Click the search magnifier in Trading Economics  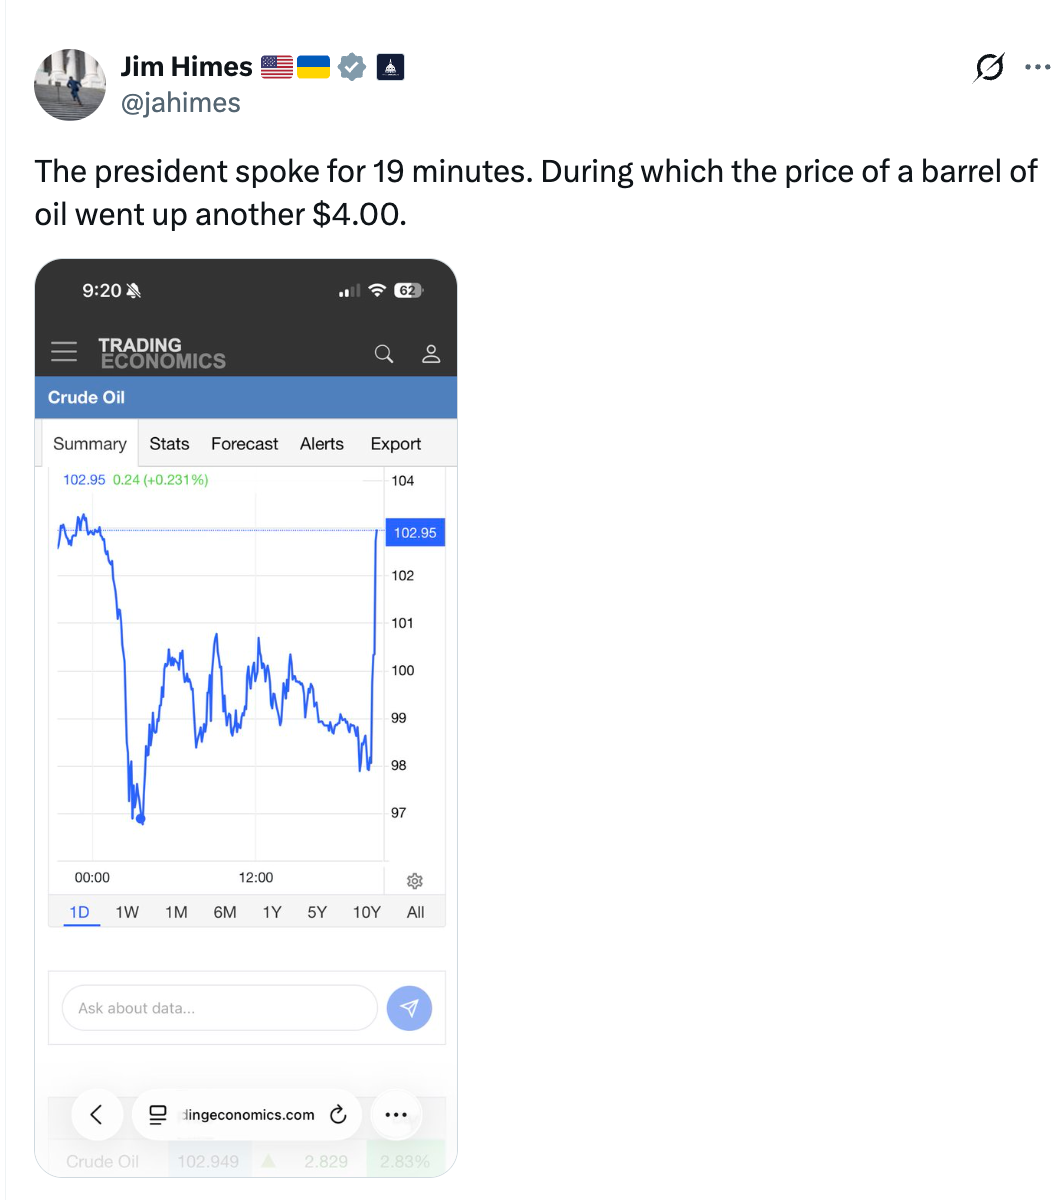[x=384, y=354]
